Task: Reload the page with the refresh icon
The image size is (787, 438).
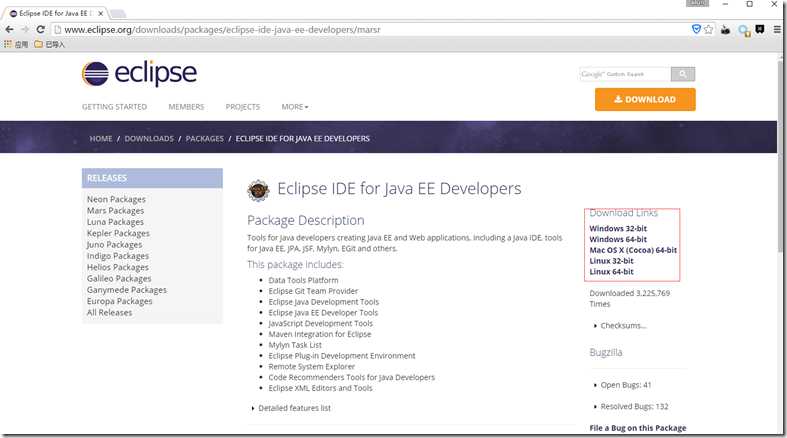Action: (x=41, y=30)
